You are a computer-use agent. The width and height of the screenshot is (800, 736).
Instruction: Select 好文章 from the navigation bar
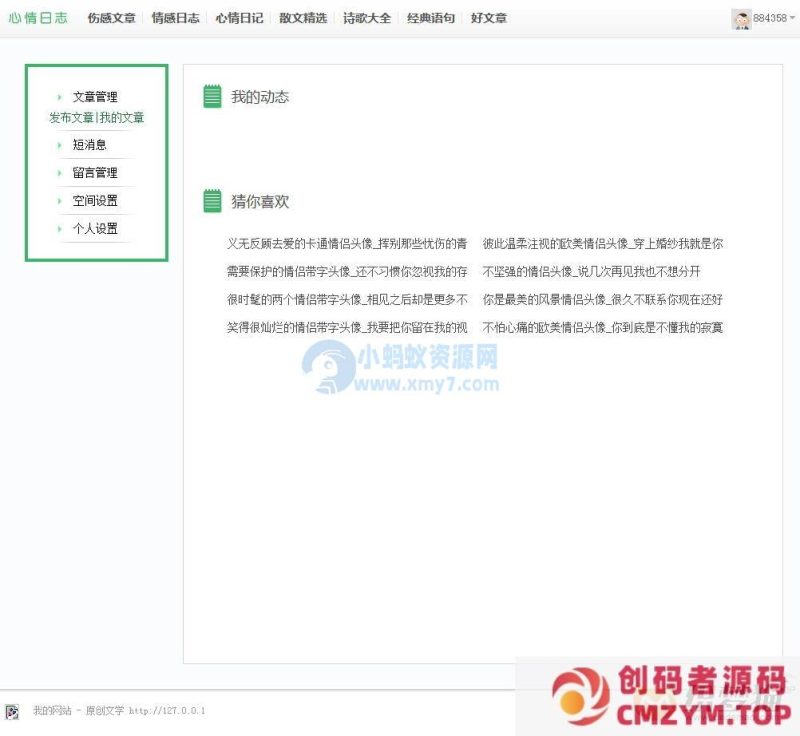[490, 17]
